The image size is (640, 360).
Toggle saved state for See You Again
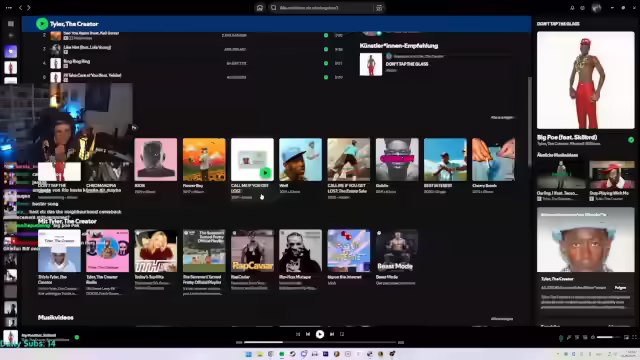(x=326, y=35)
